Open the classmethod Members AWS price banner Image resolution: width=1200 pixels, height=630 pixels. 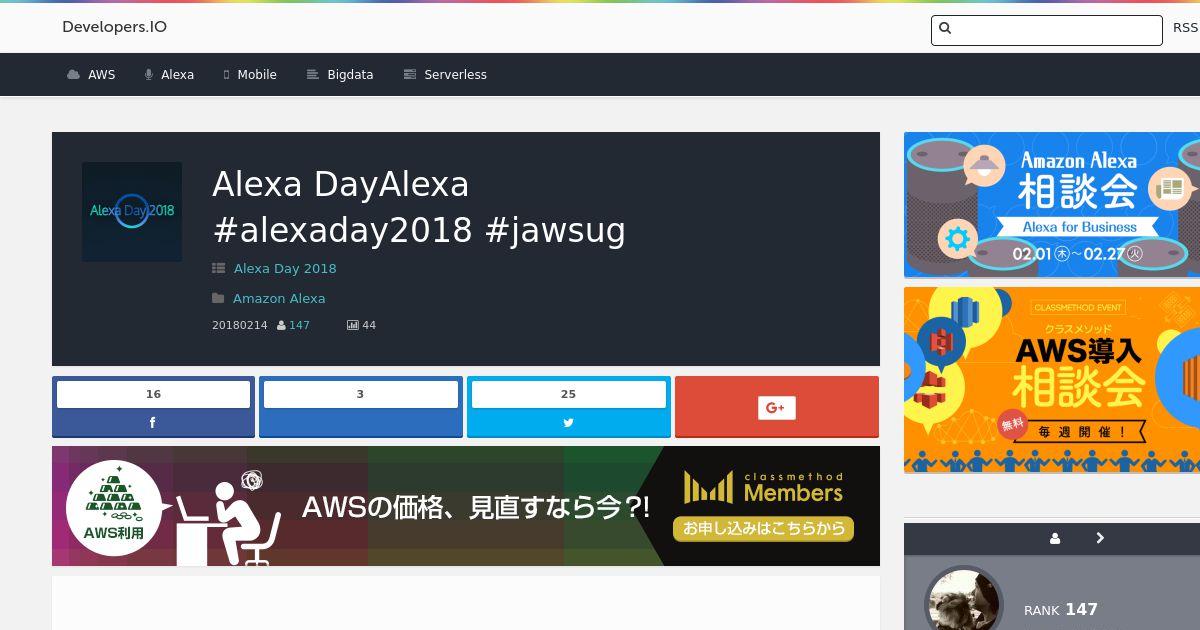pos(466,506)
